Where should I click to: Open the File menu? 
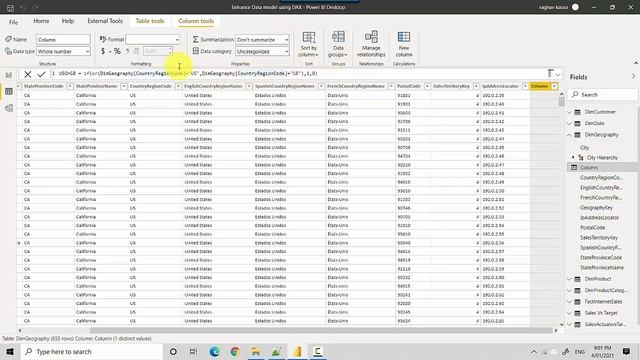13,22
